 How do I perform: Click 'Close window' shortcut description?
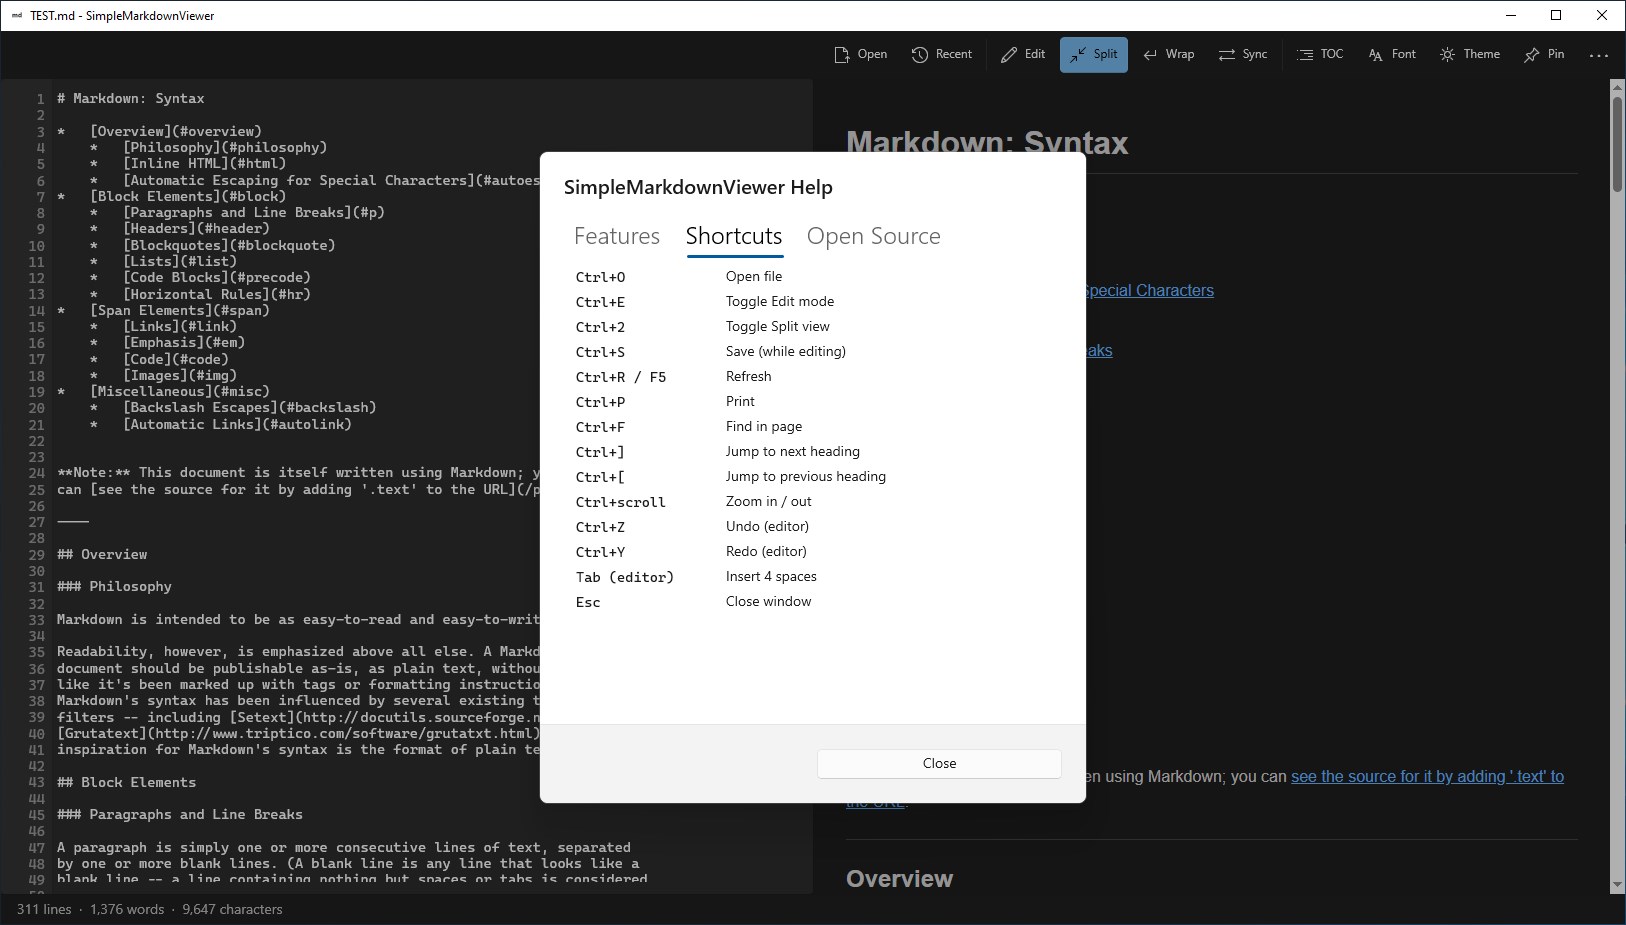[x=768, y=601]
